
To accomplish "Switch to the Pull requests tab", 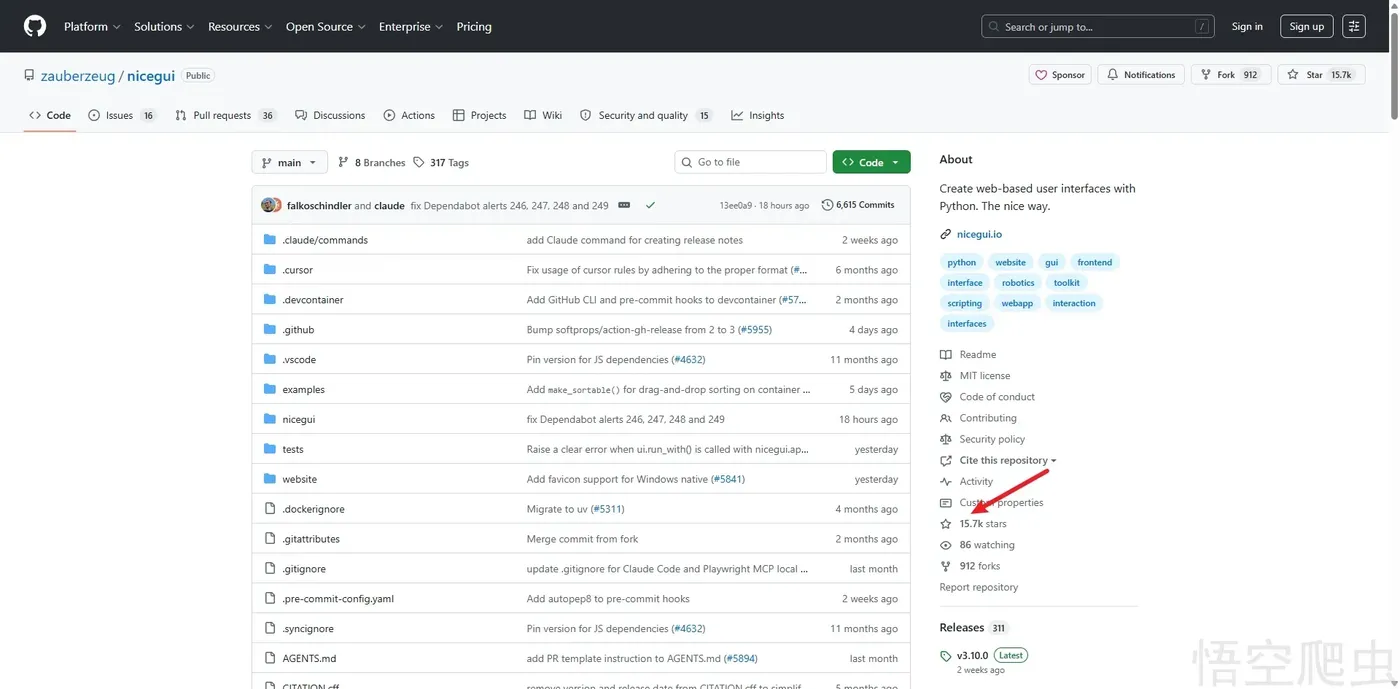I will point(225,116).
